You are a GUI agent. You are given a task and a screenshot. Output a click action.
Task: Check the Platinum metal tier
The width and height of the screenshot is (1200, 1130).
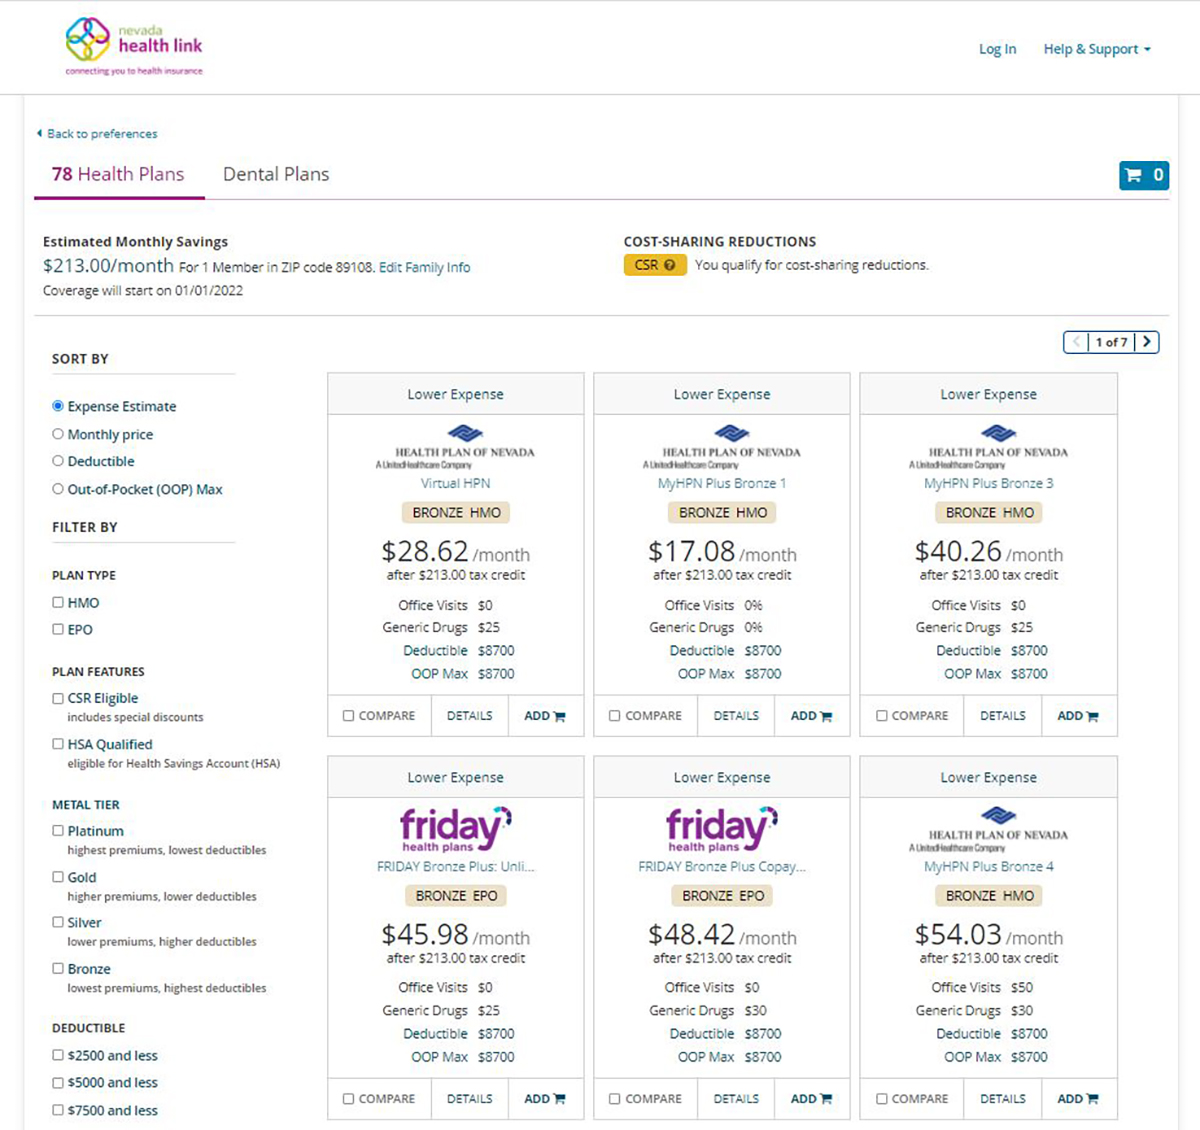pyautogui.click(x=58, y=830)
